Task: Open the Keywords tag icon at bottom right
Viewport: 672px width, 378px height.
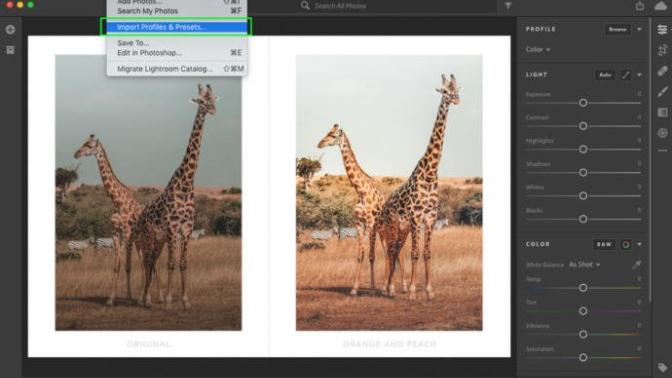Action: click(662, 367)
